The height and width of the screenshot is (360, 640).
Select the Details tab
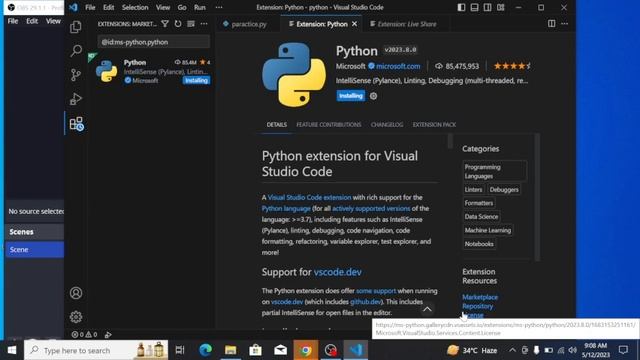(x=277, y=124)
